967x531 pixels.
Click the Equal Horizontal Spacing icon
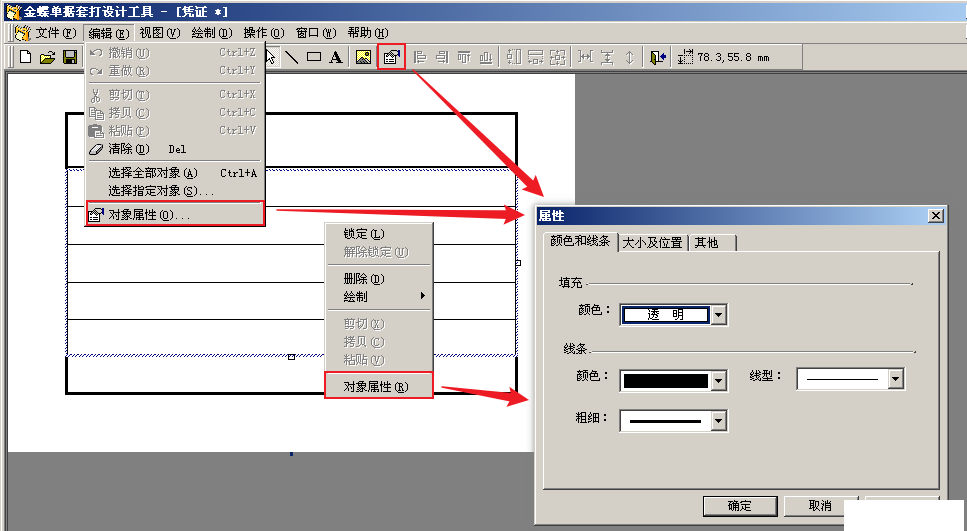click(x=585, y=57)
